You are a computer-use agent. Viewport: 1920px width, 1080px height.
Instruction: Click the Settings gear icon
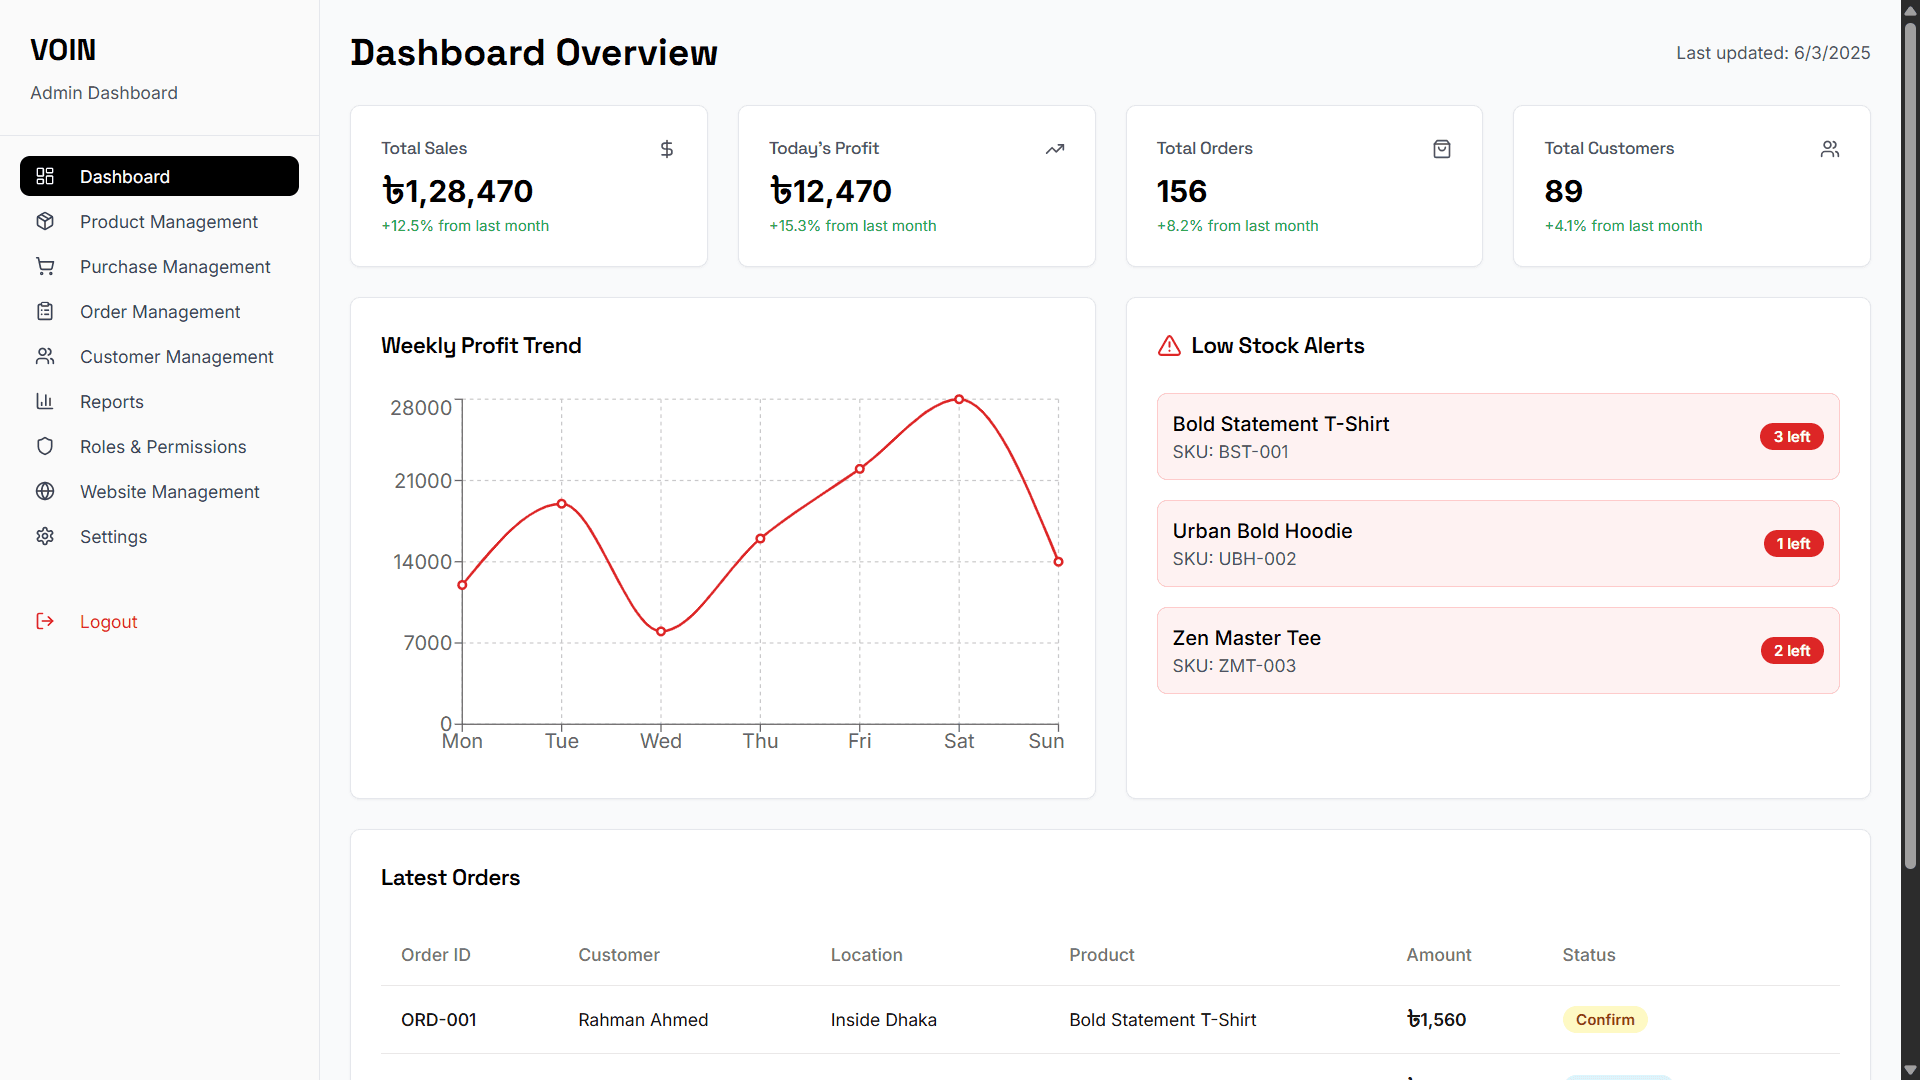point(45,536)
